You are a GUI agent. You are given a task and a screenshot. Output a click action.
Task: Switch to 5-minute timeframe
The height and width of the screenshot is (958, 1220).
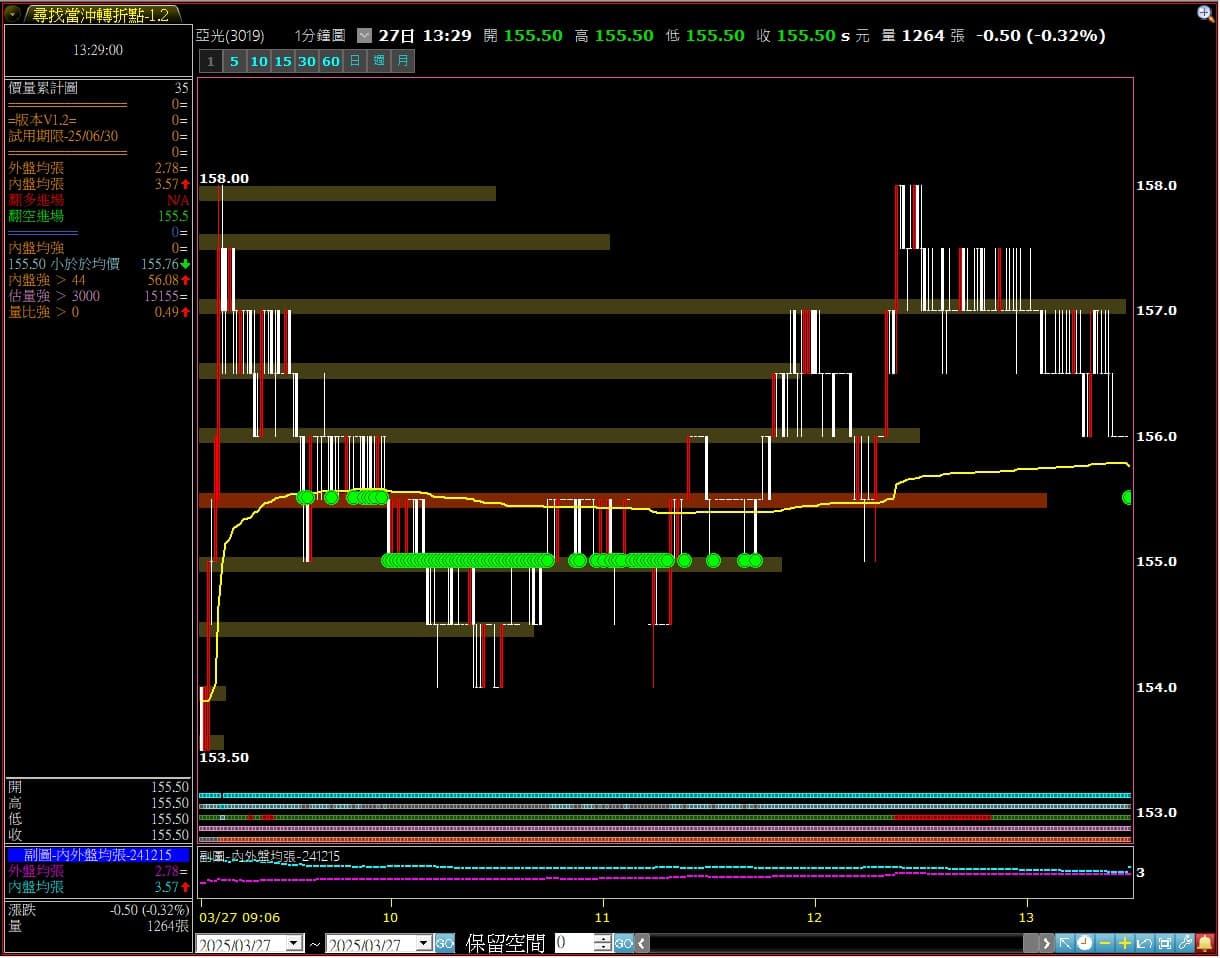pos(234,61)
